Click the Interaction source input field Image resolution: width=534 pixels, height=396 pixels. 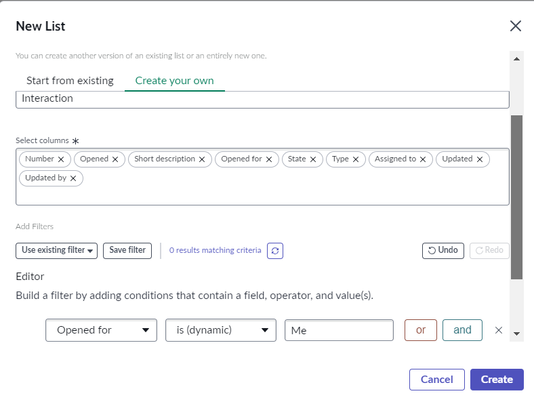point(262,99)
